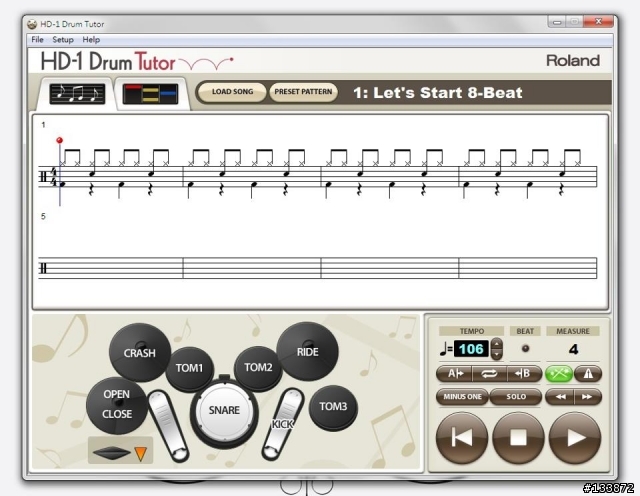Enable SOLO mode

pyautogui.click(x=516, y=397)
